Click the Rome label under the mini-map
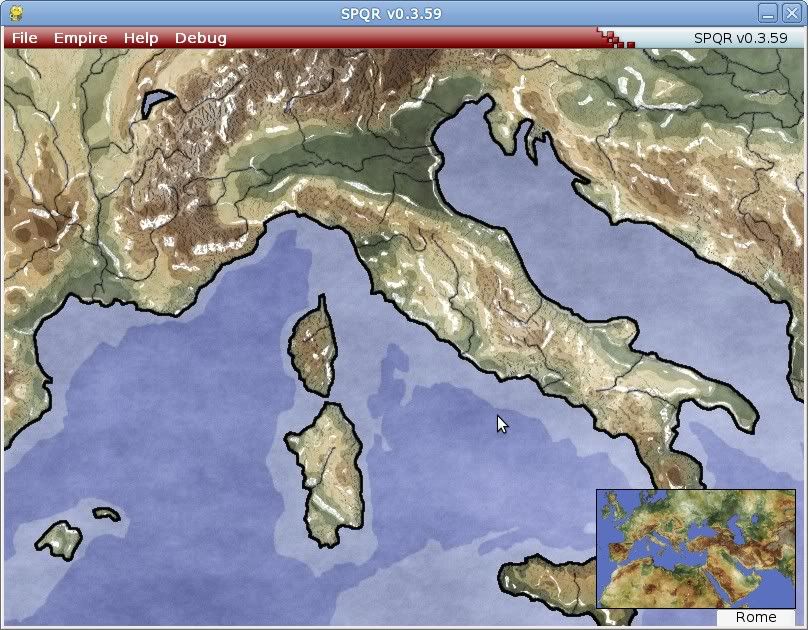The height and width of the screenshot is (630, 808). pyautogui.click(x=755, y=617)
